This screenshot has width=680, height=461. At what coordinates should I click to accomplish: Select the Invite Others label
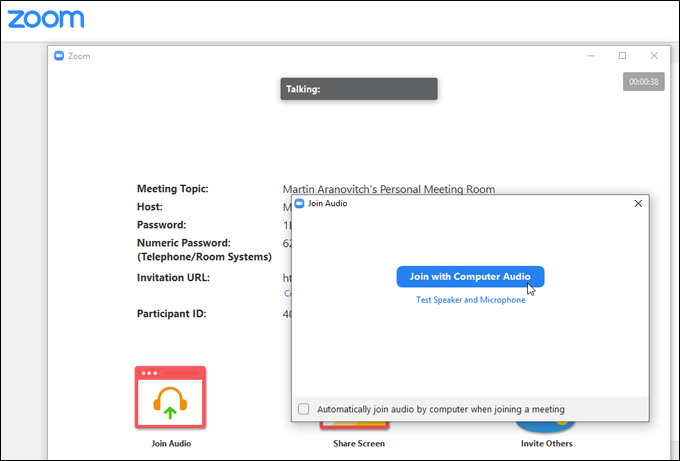click(546, 443)
